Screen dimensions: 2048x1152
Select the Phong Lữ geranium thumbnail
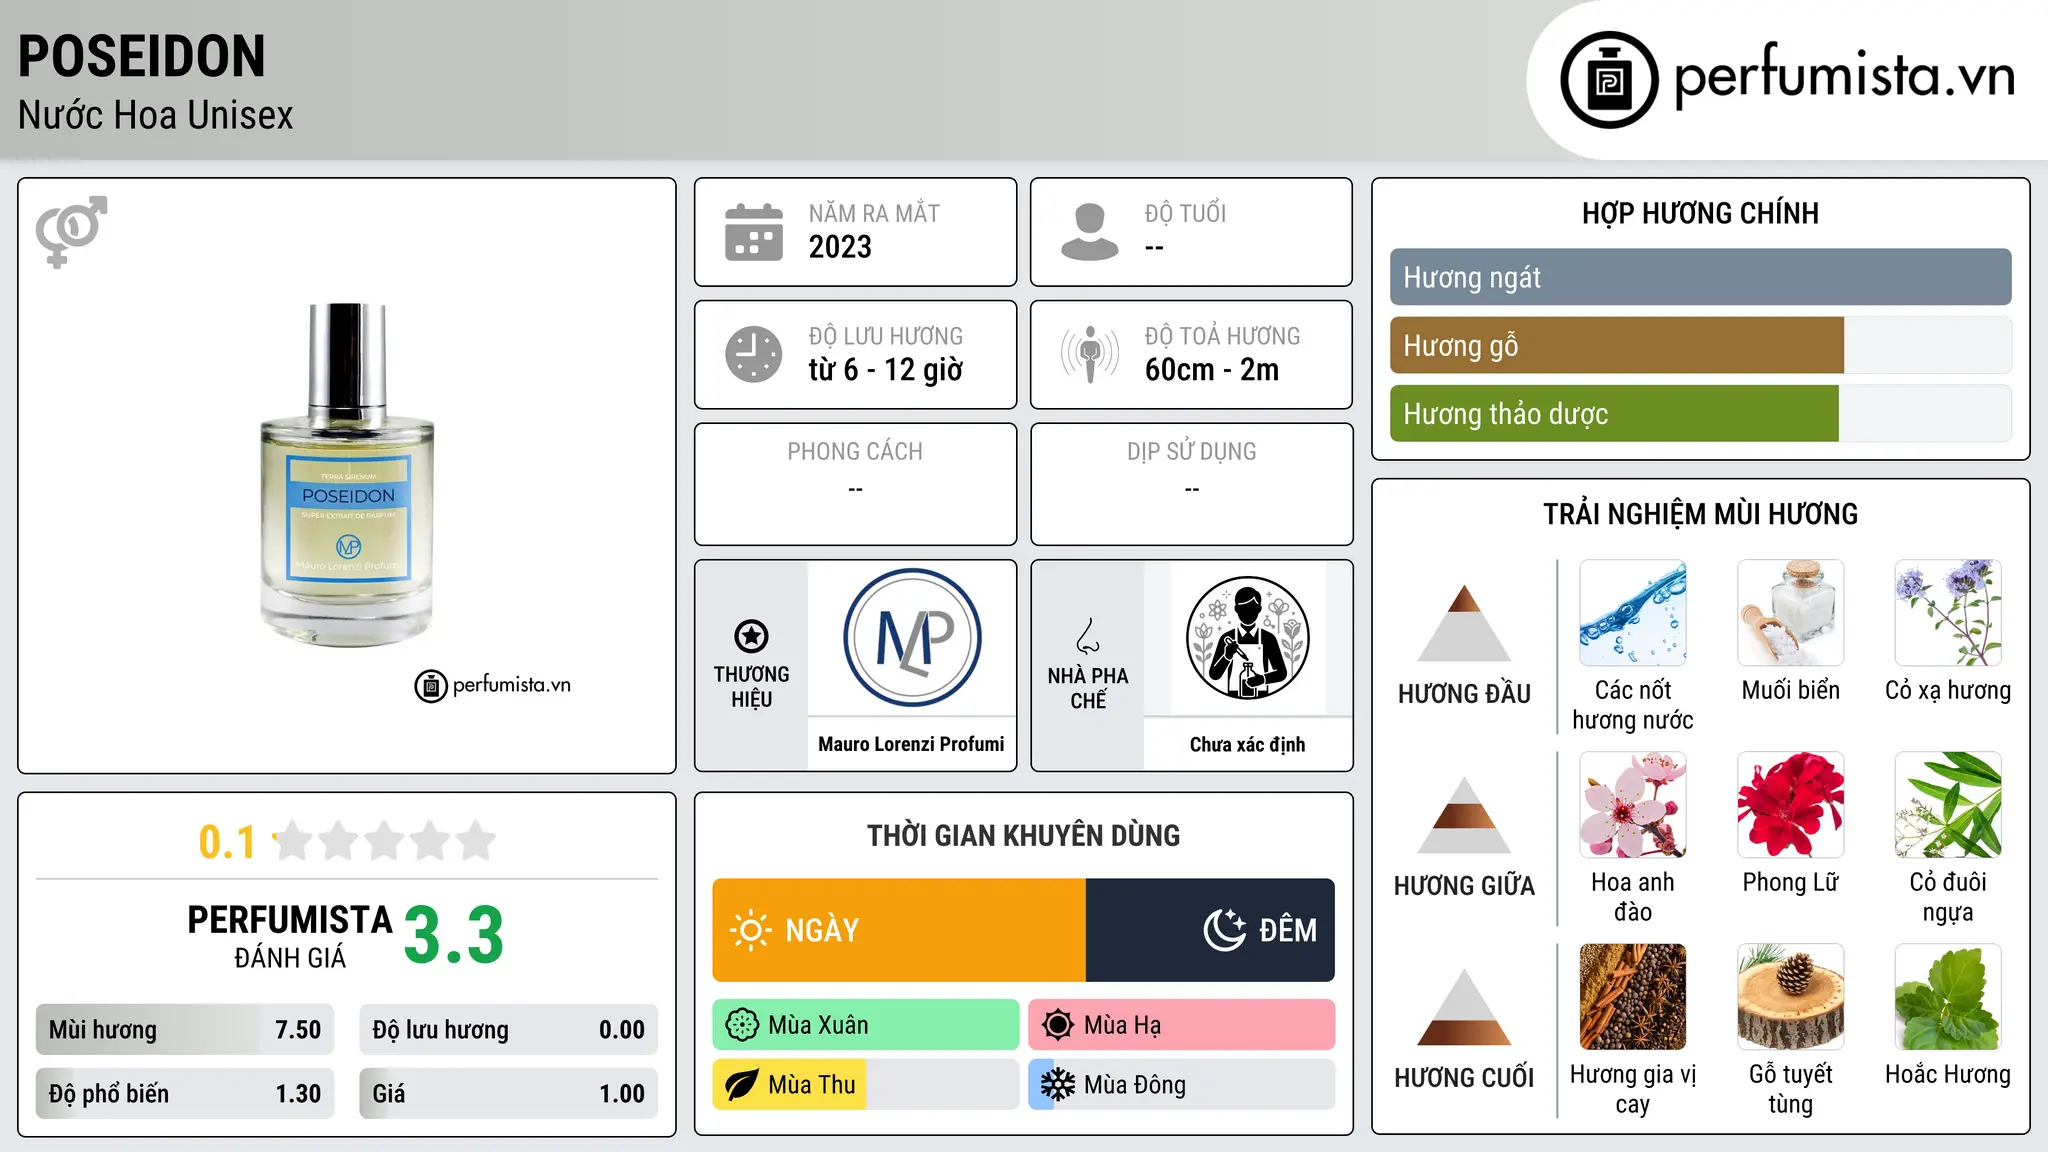(x=1791, y=805)
